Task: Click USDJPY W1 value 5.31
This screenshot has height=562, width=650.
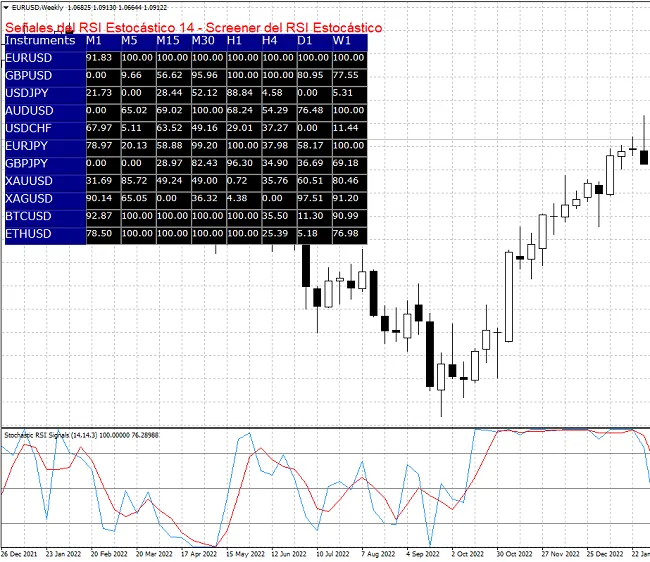Action: pyautogui.click(x=343, y=93)
